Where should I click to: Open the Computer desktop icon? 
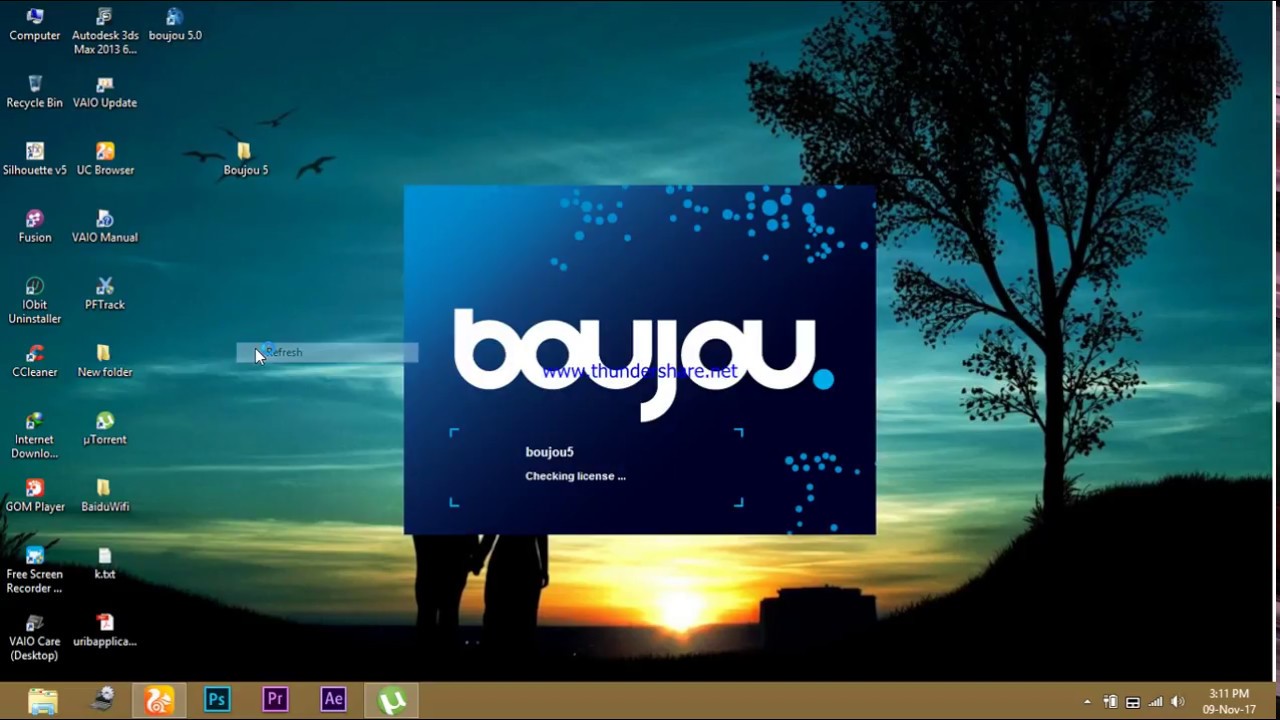pos(35,25)
